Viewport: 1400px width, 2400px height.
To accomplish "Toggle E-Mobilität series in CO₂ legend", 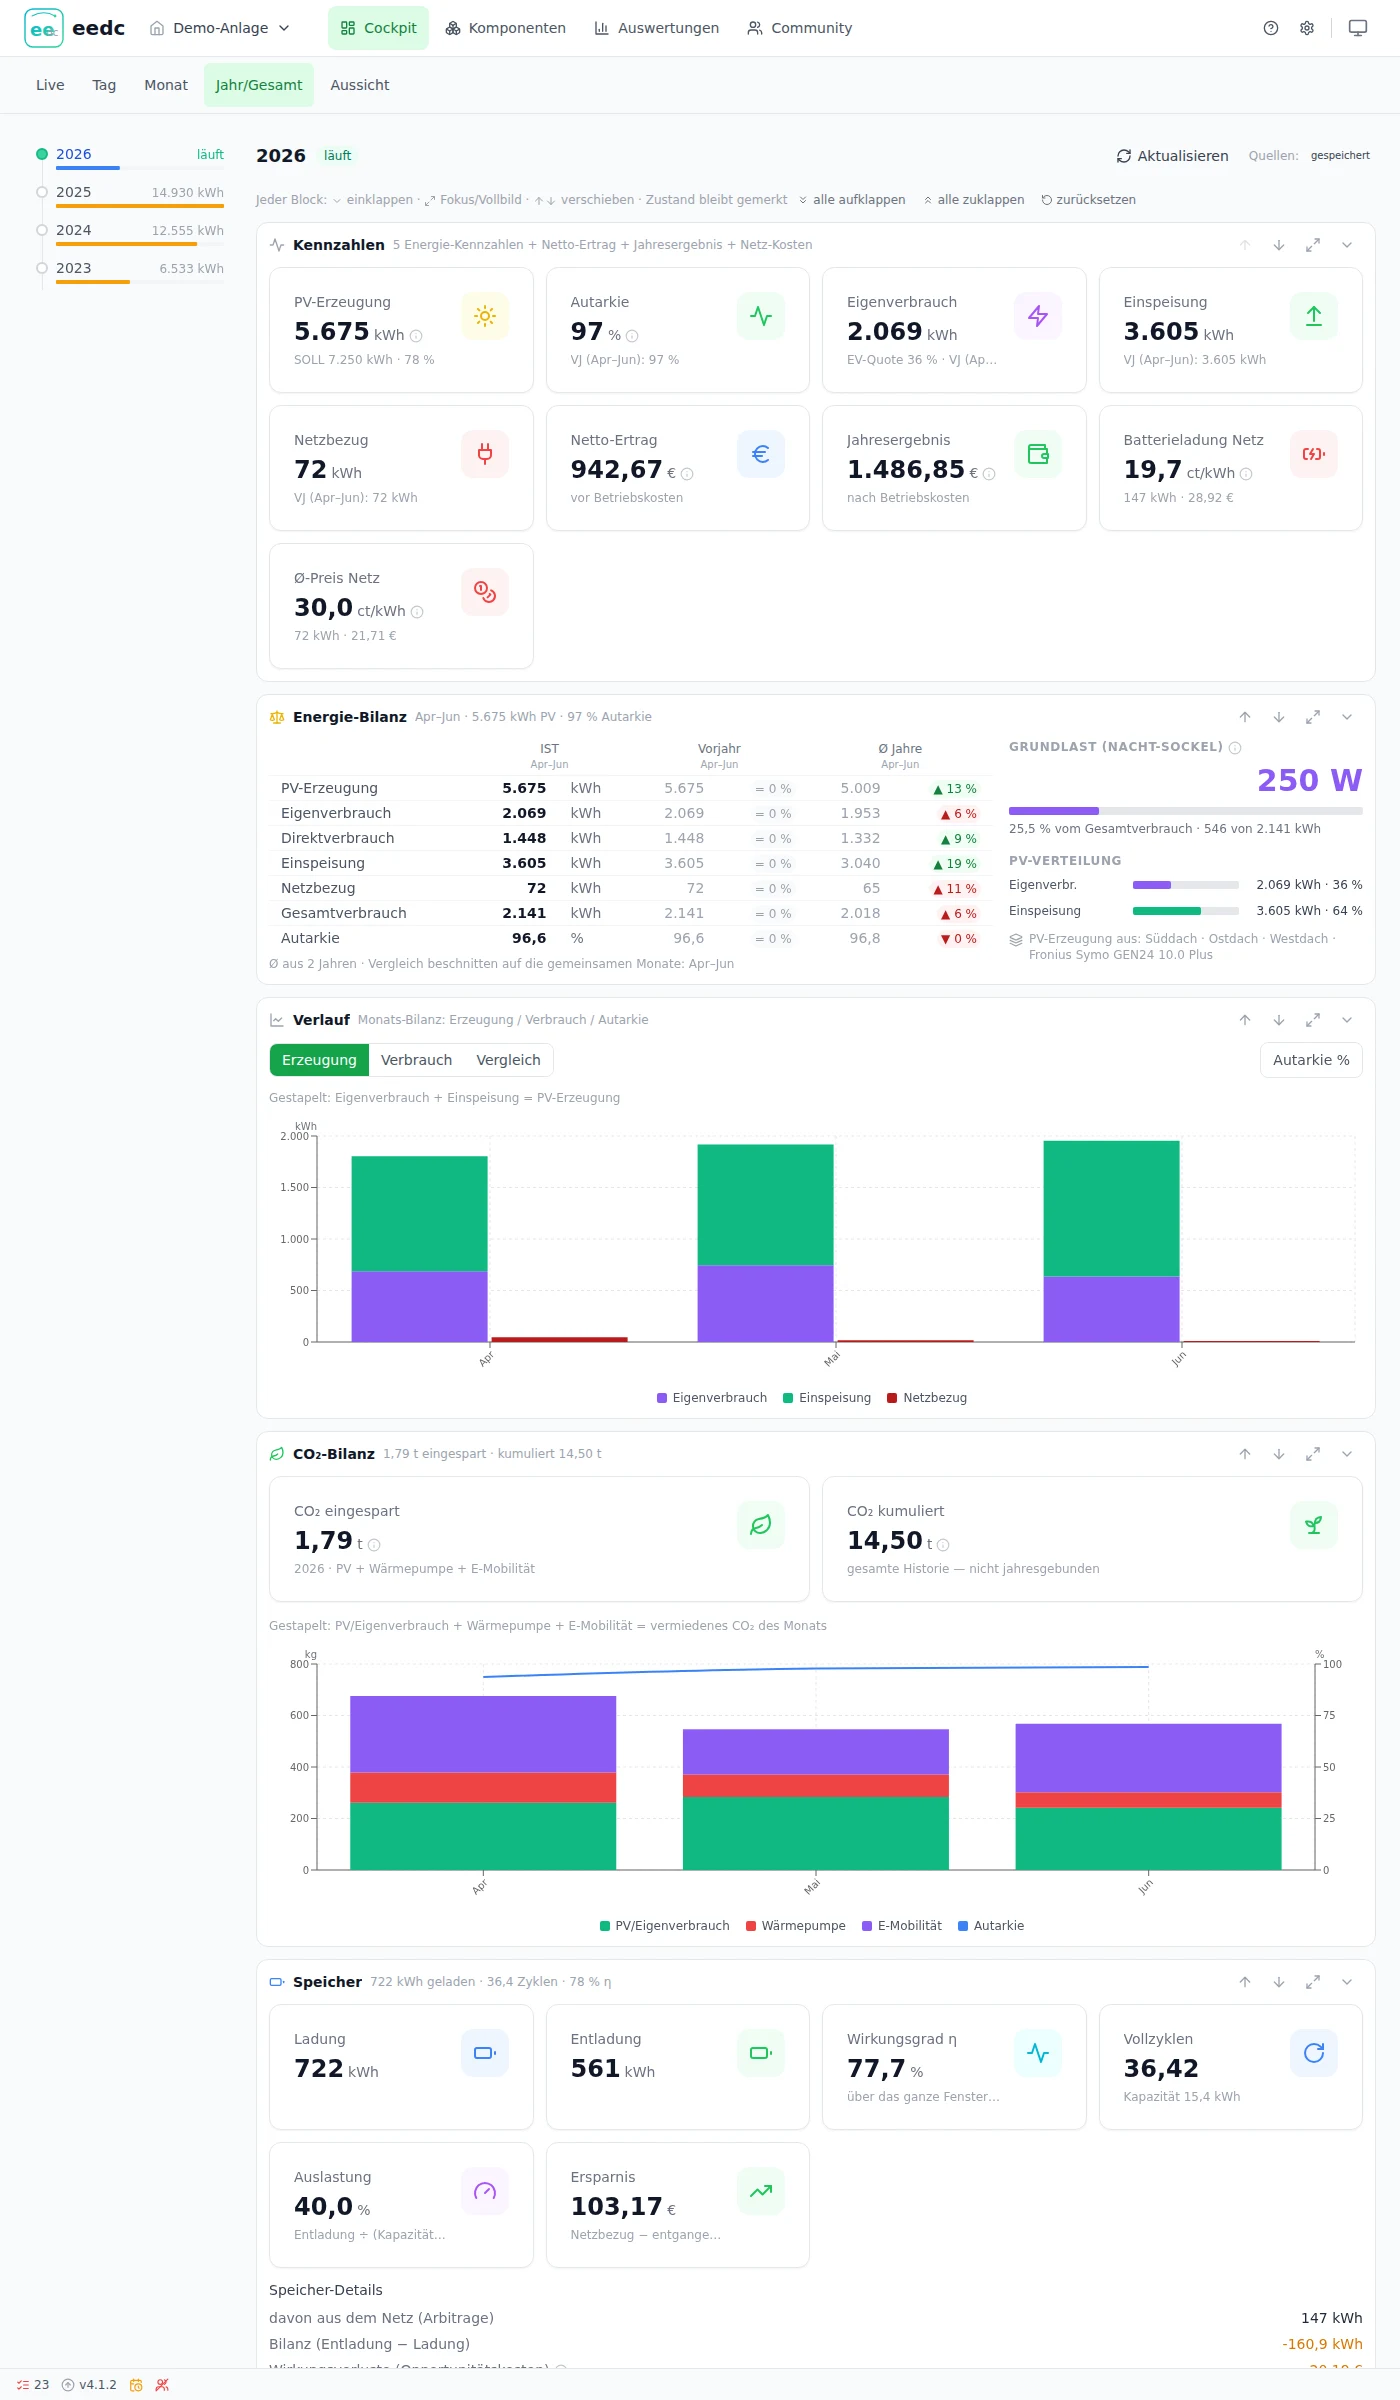I will tap(902, 1926).
